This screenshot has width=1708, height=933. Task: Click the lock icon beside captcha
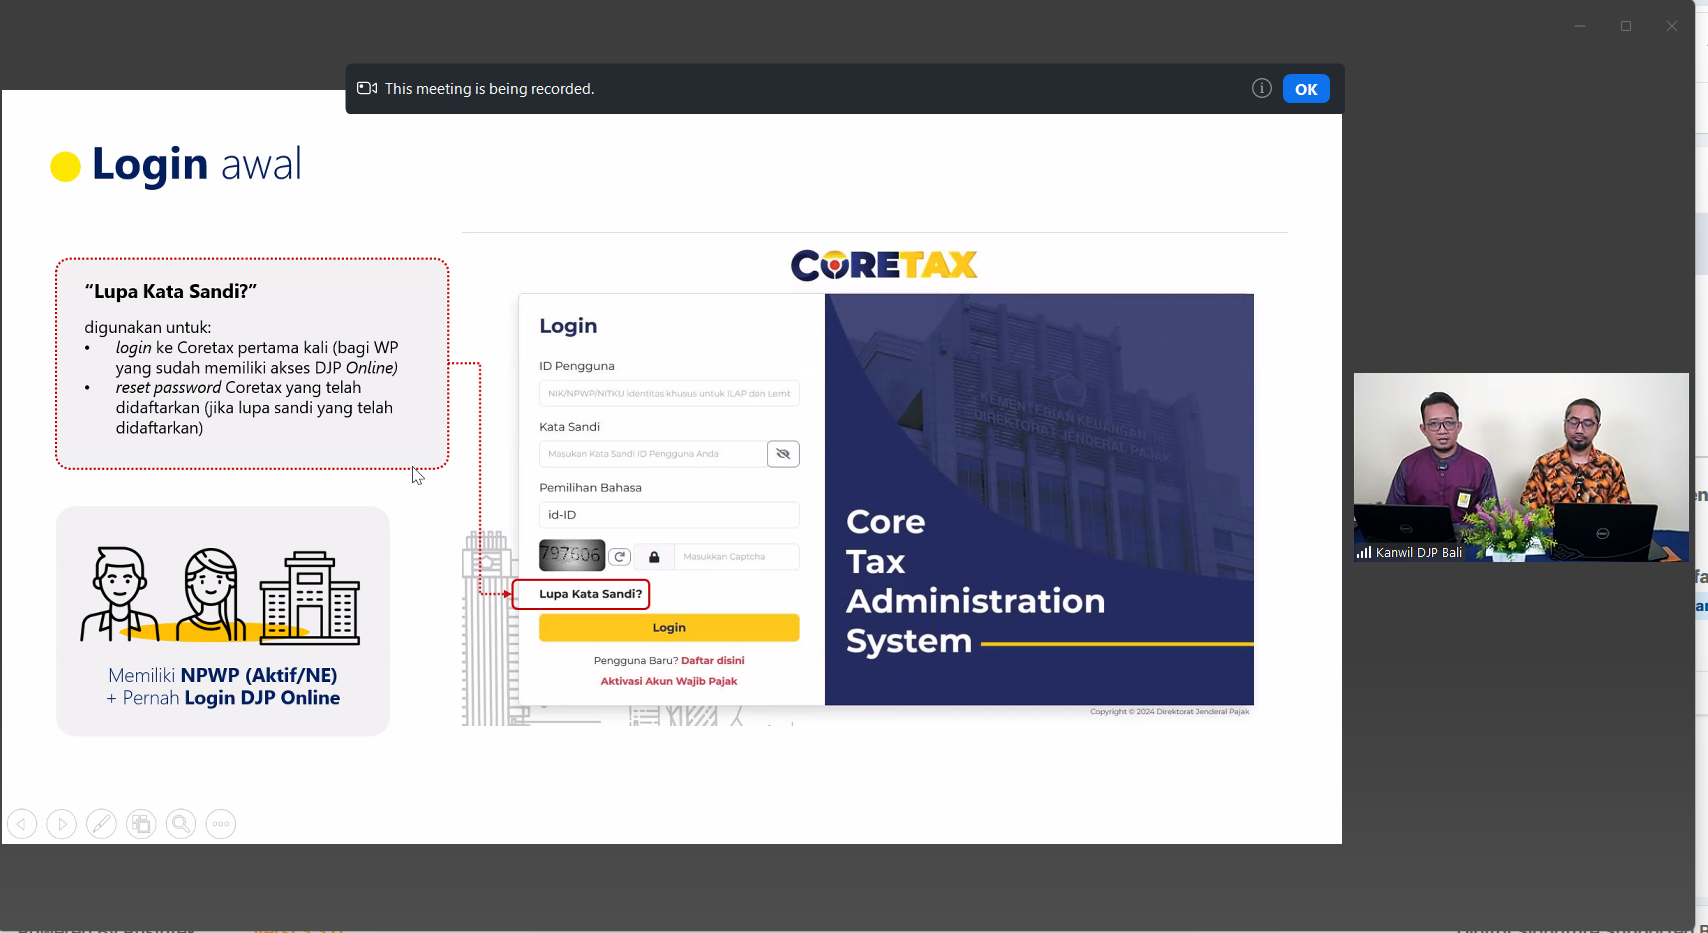coord(654,557)
